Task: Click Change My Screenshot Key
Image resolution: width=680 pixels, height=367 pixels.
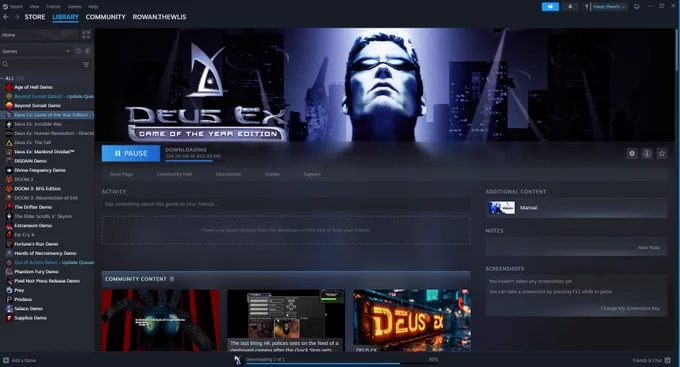Action: pos(630,308)
